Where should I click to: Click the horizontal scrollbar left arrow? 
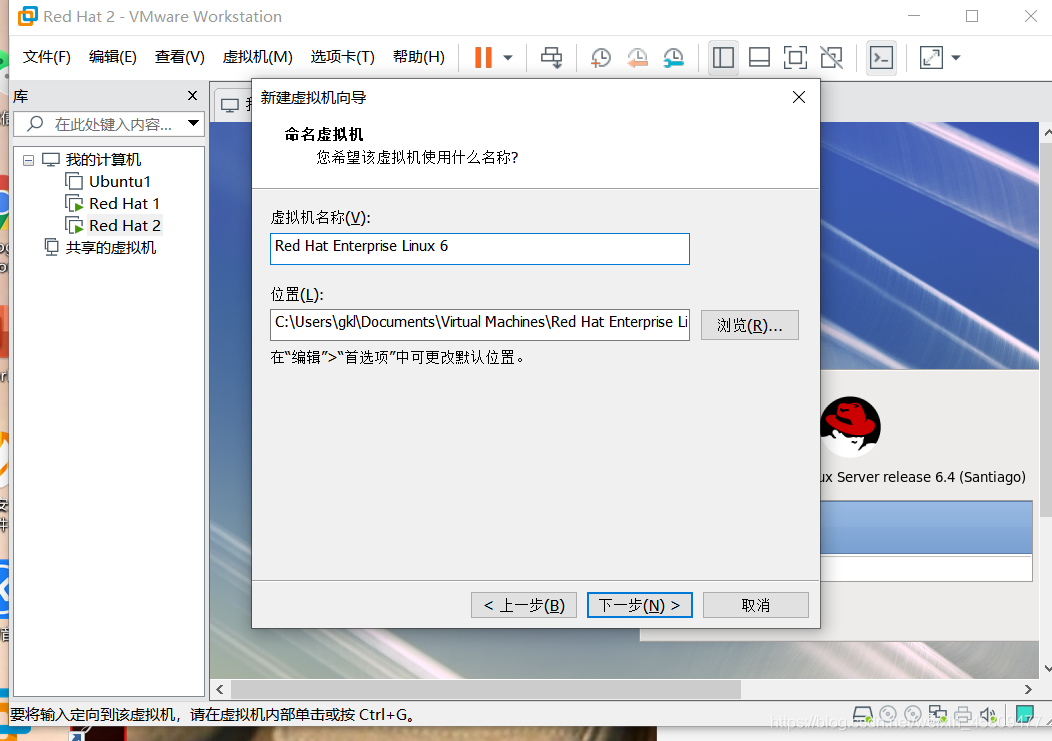219,689
